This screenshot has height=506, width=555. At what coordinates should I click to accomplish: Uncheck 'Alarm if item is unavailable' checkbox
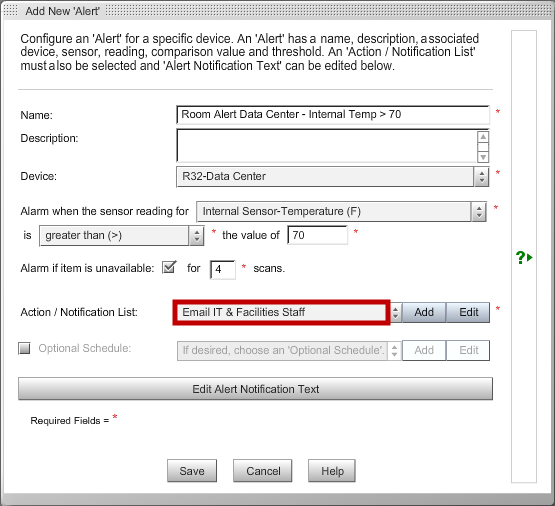pos(169,267)
